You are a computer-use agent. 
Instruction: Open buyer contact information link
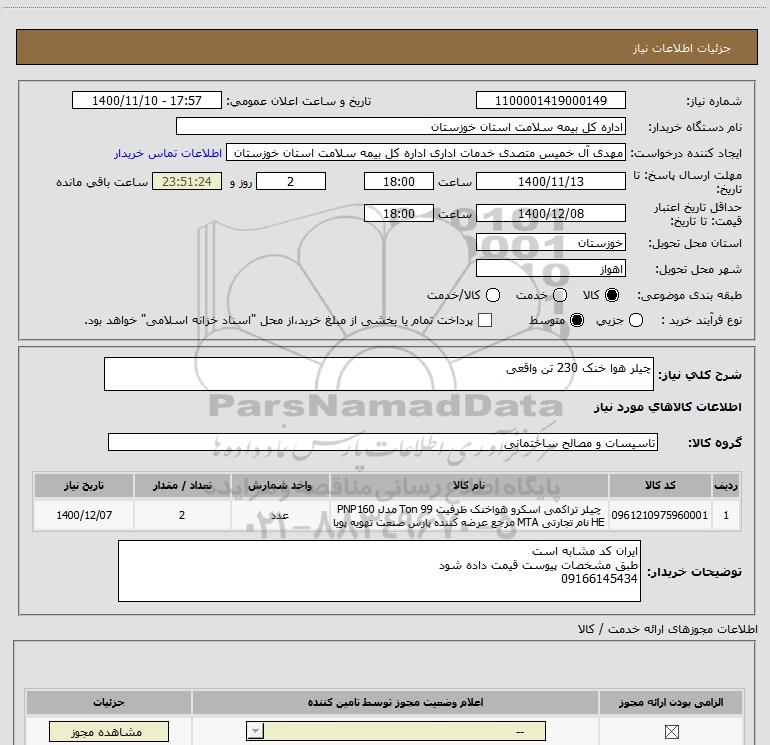point(168,153)
